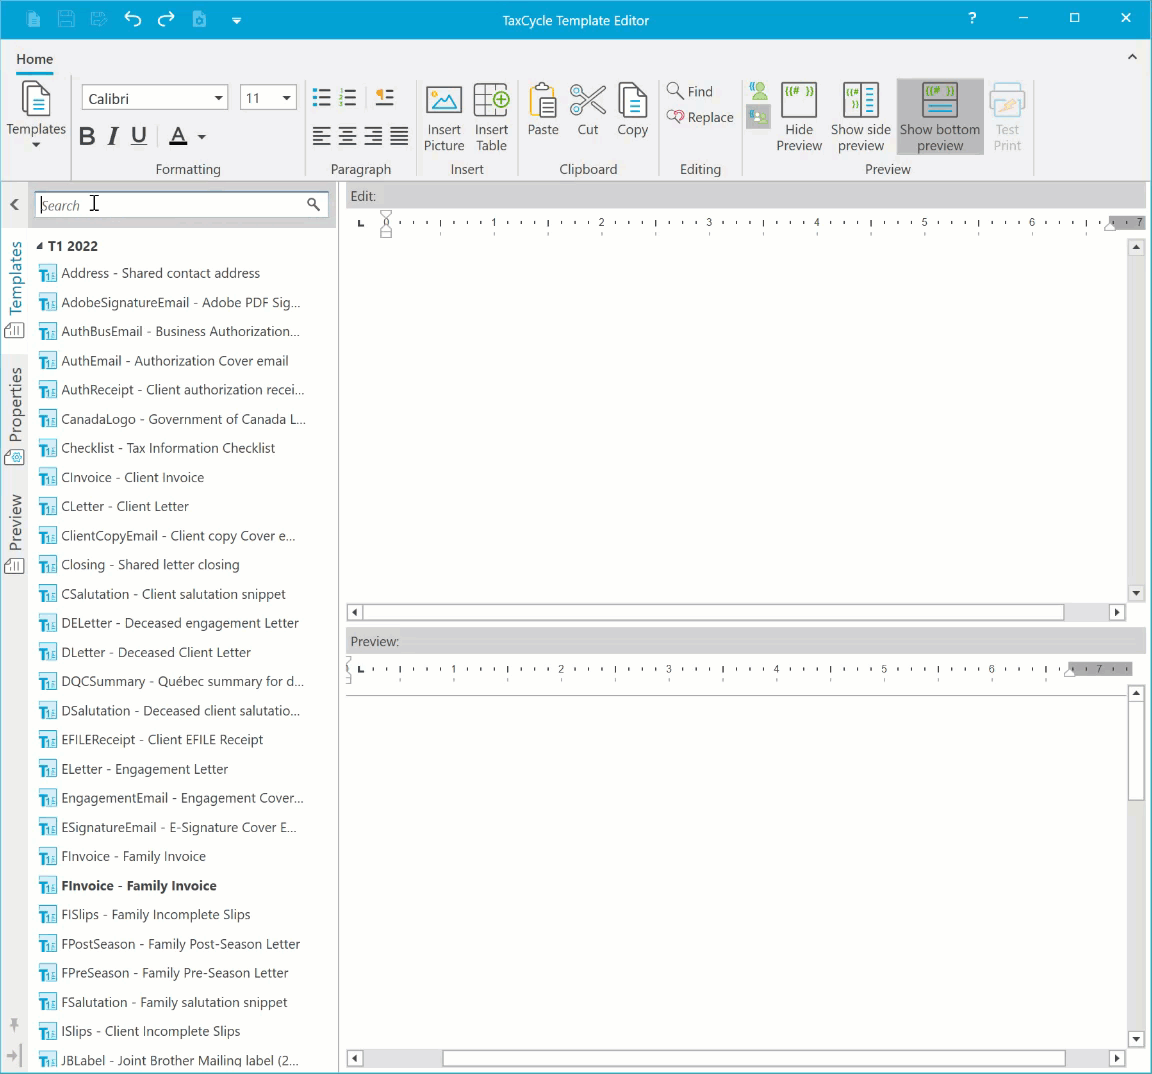
Task: Click the disabled Test Print icon
Action: 1007,118
